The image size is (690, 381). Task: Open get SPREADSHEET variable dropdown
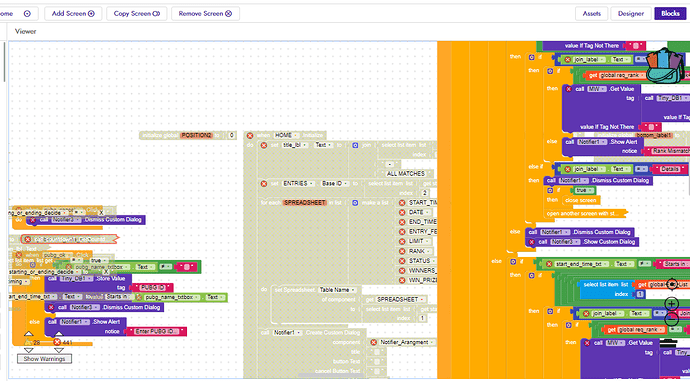pyautogui.click(x=401, y=300)
